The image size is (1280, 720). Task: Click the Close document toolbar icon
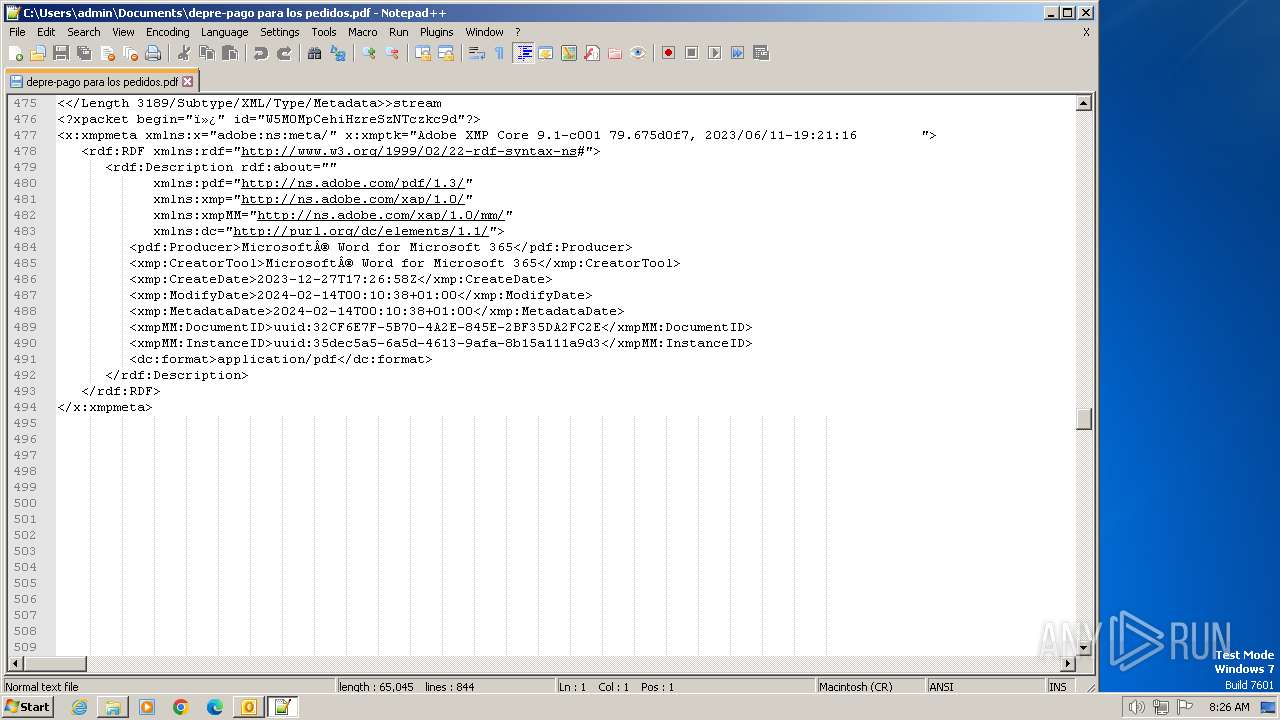pyautogui.click(x=107, y=53)
